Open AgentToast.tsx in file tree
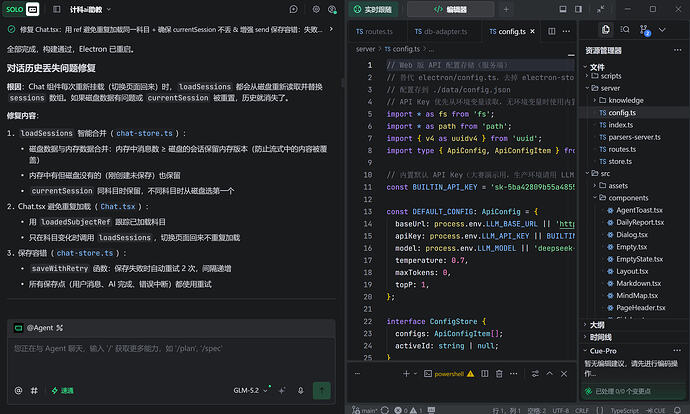Viewport: 690px width, 414px height. (639, 210)
